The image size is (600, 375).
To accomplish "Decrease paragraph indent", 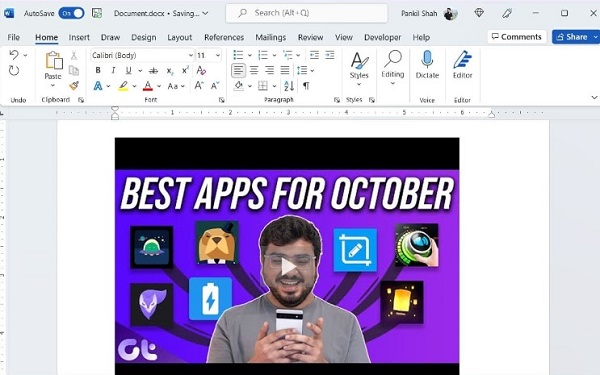I will [315, 55].
